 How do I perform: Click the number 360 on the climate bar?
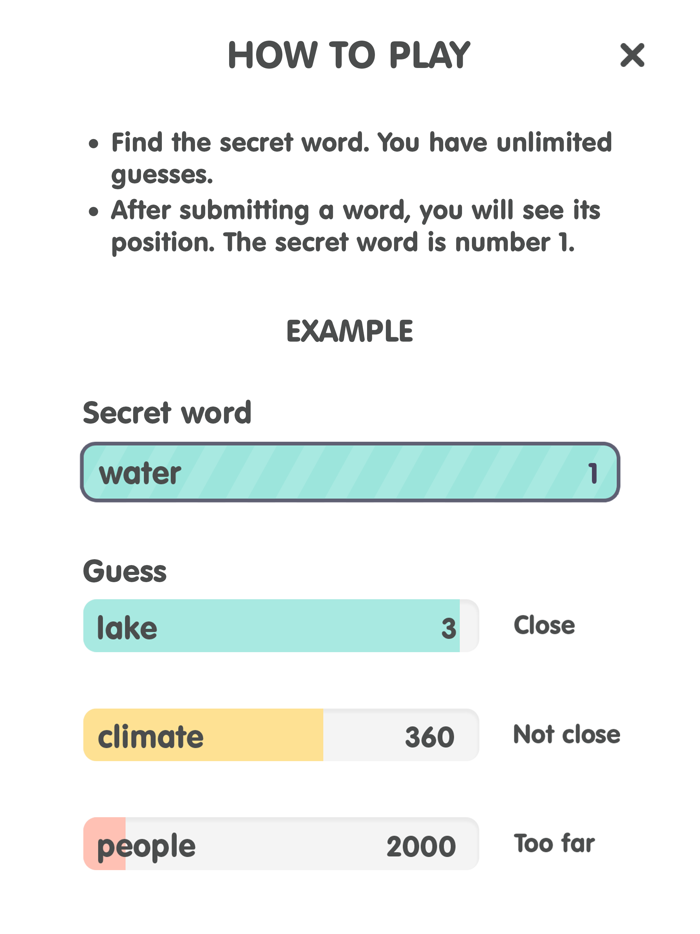coord(429,735)
